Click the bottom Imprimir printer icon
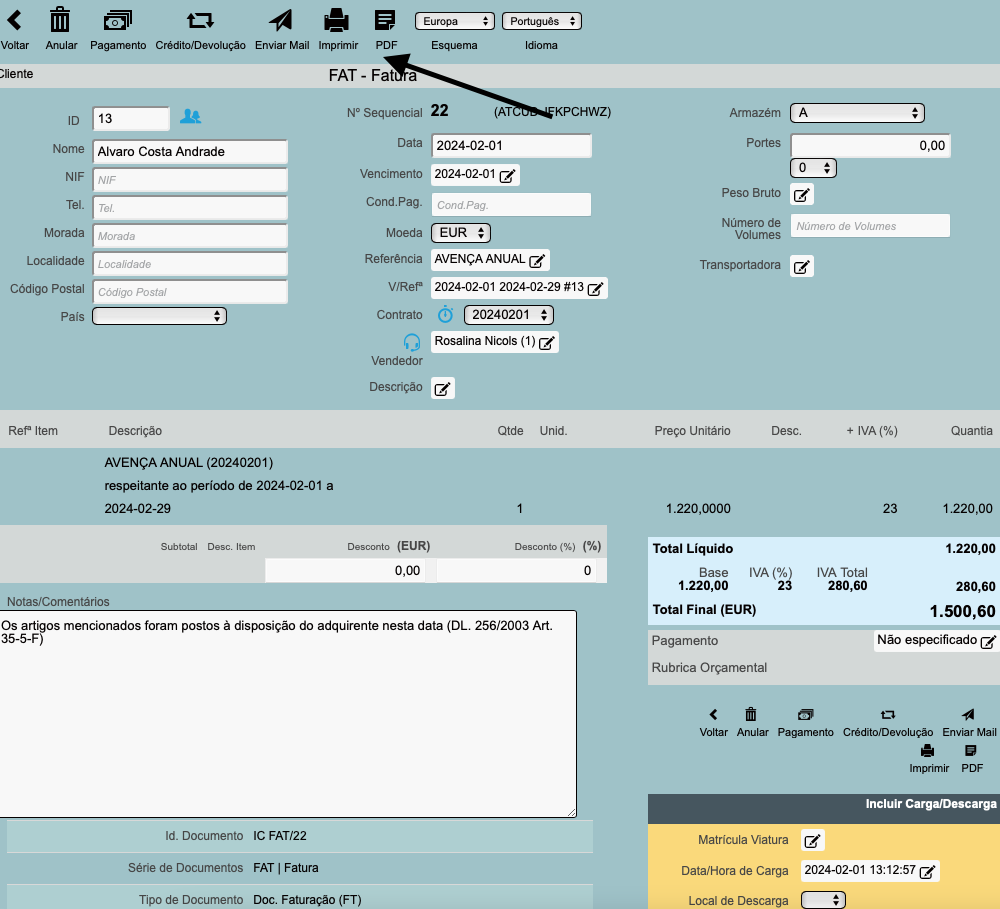This screenshot has width=1000, height=909. 928,751
